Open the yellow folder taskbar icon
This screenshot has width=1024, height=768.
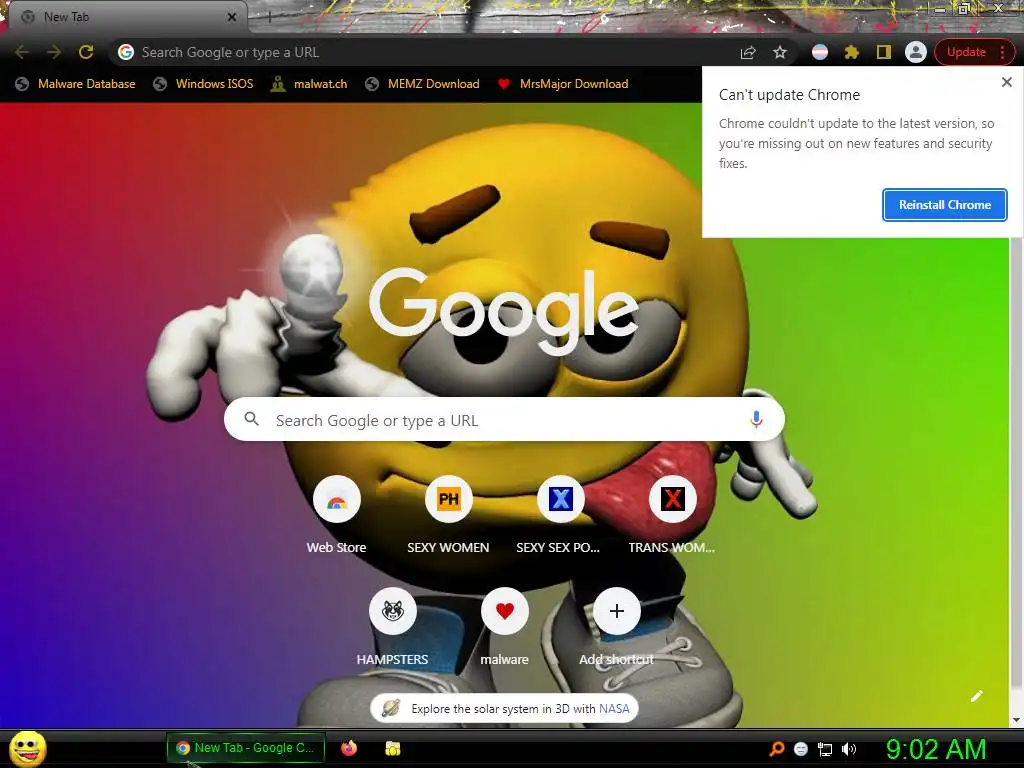[x=392, y=748]
